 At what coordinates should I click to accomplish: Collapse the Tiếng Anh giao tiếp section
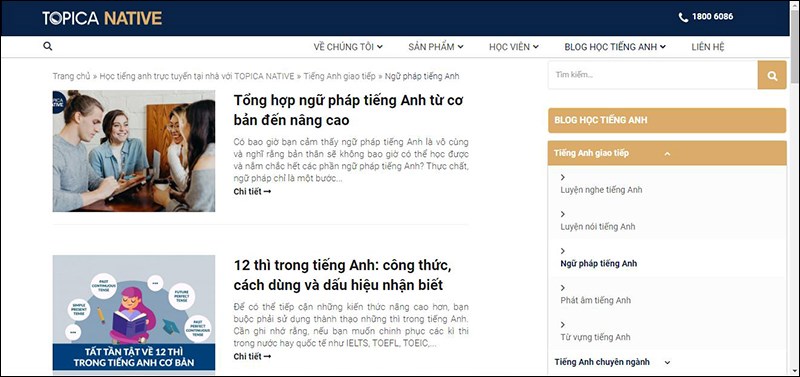point(667,154)
